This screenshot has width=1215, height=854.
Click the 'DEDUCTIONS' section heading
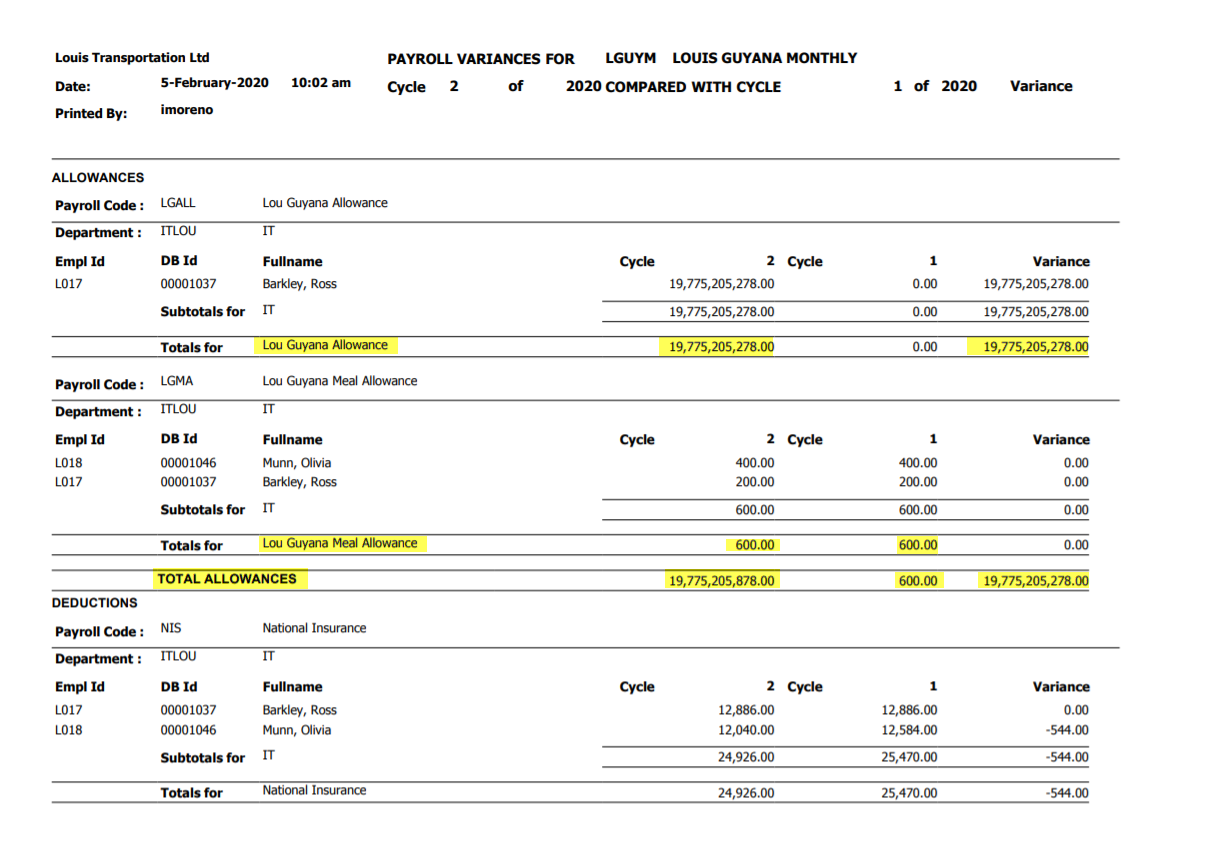point(95,603)
